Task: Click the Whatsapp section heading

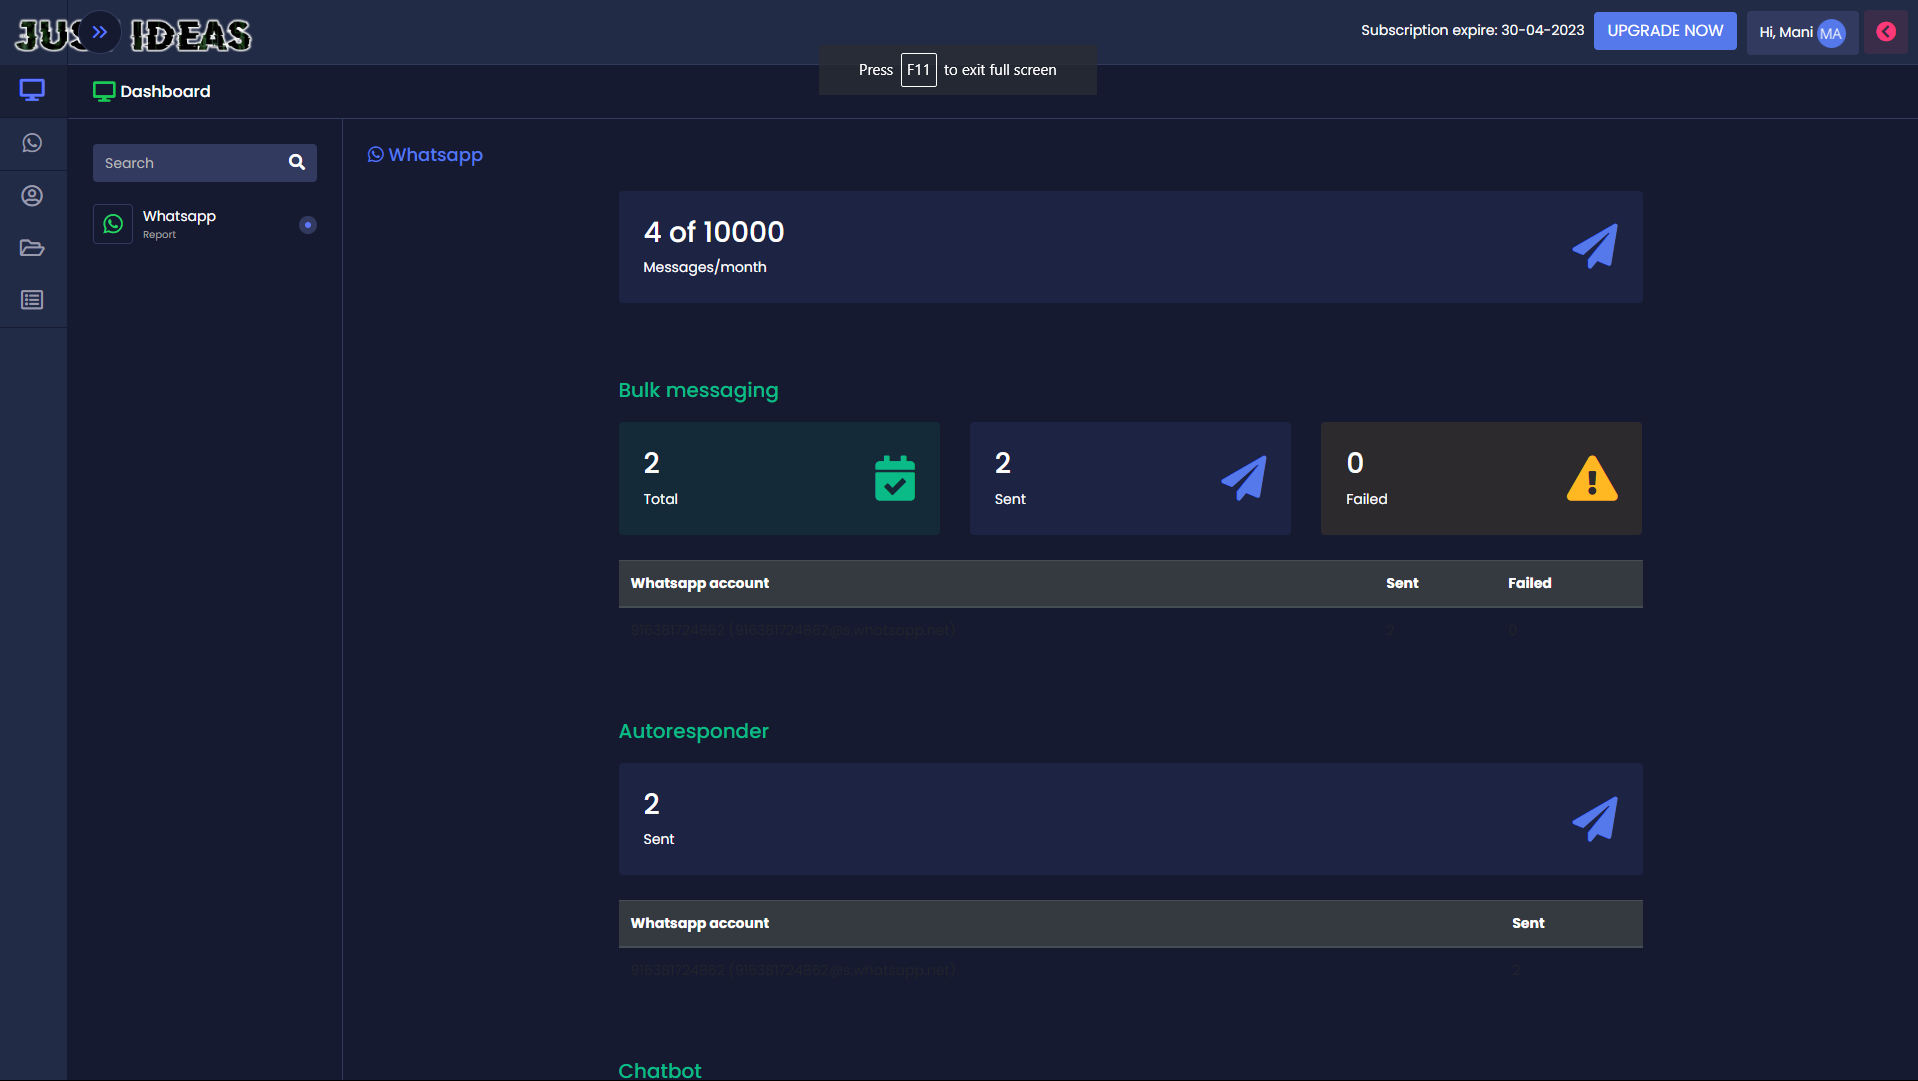Action: [x=425, y=155]
